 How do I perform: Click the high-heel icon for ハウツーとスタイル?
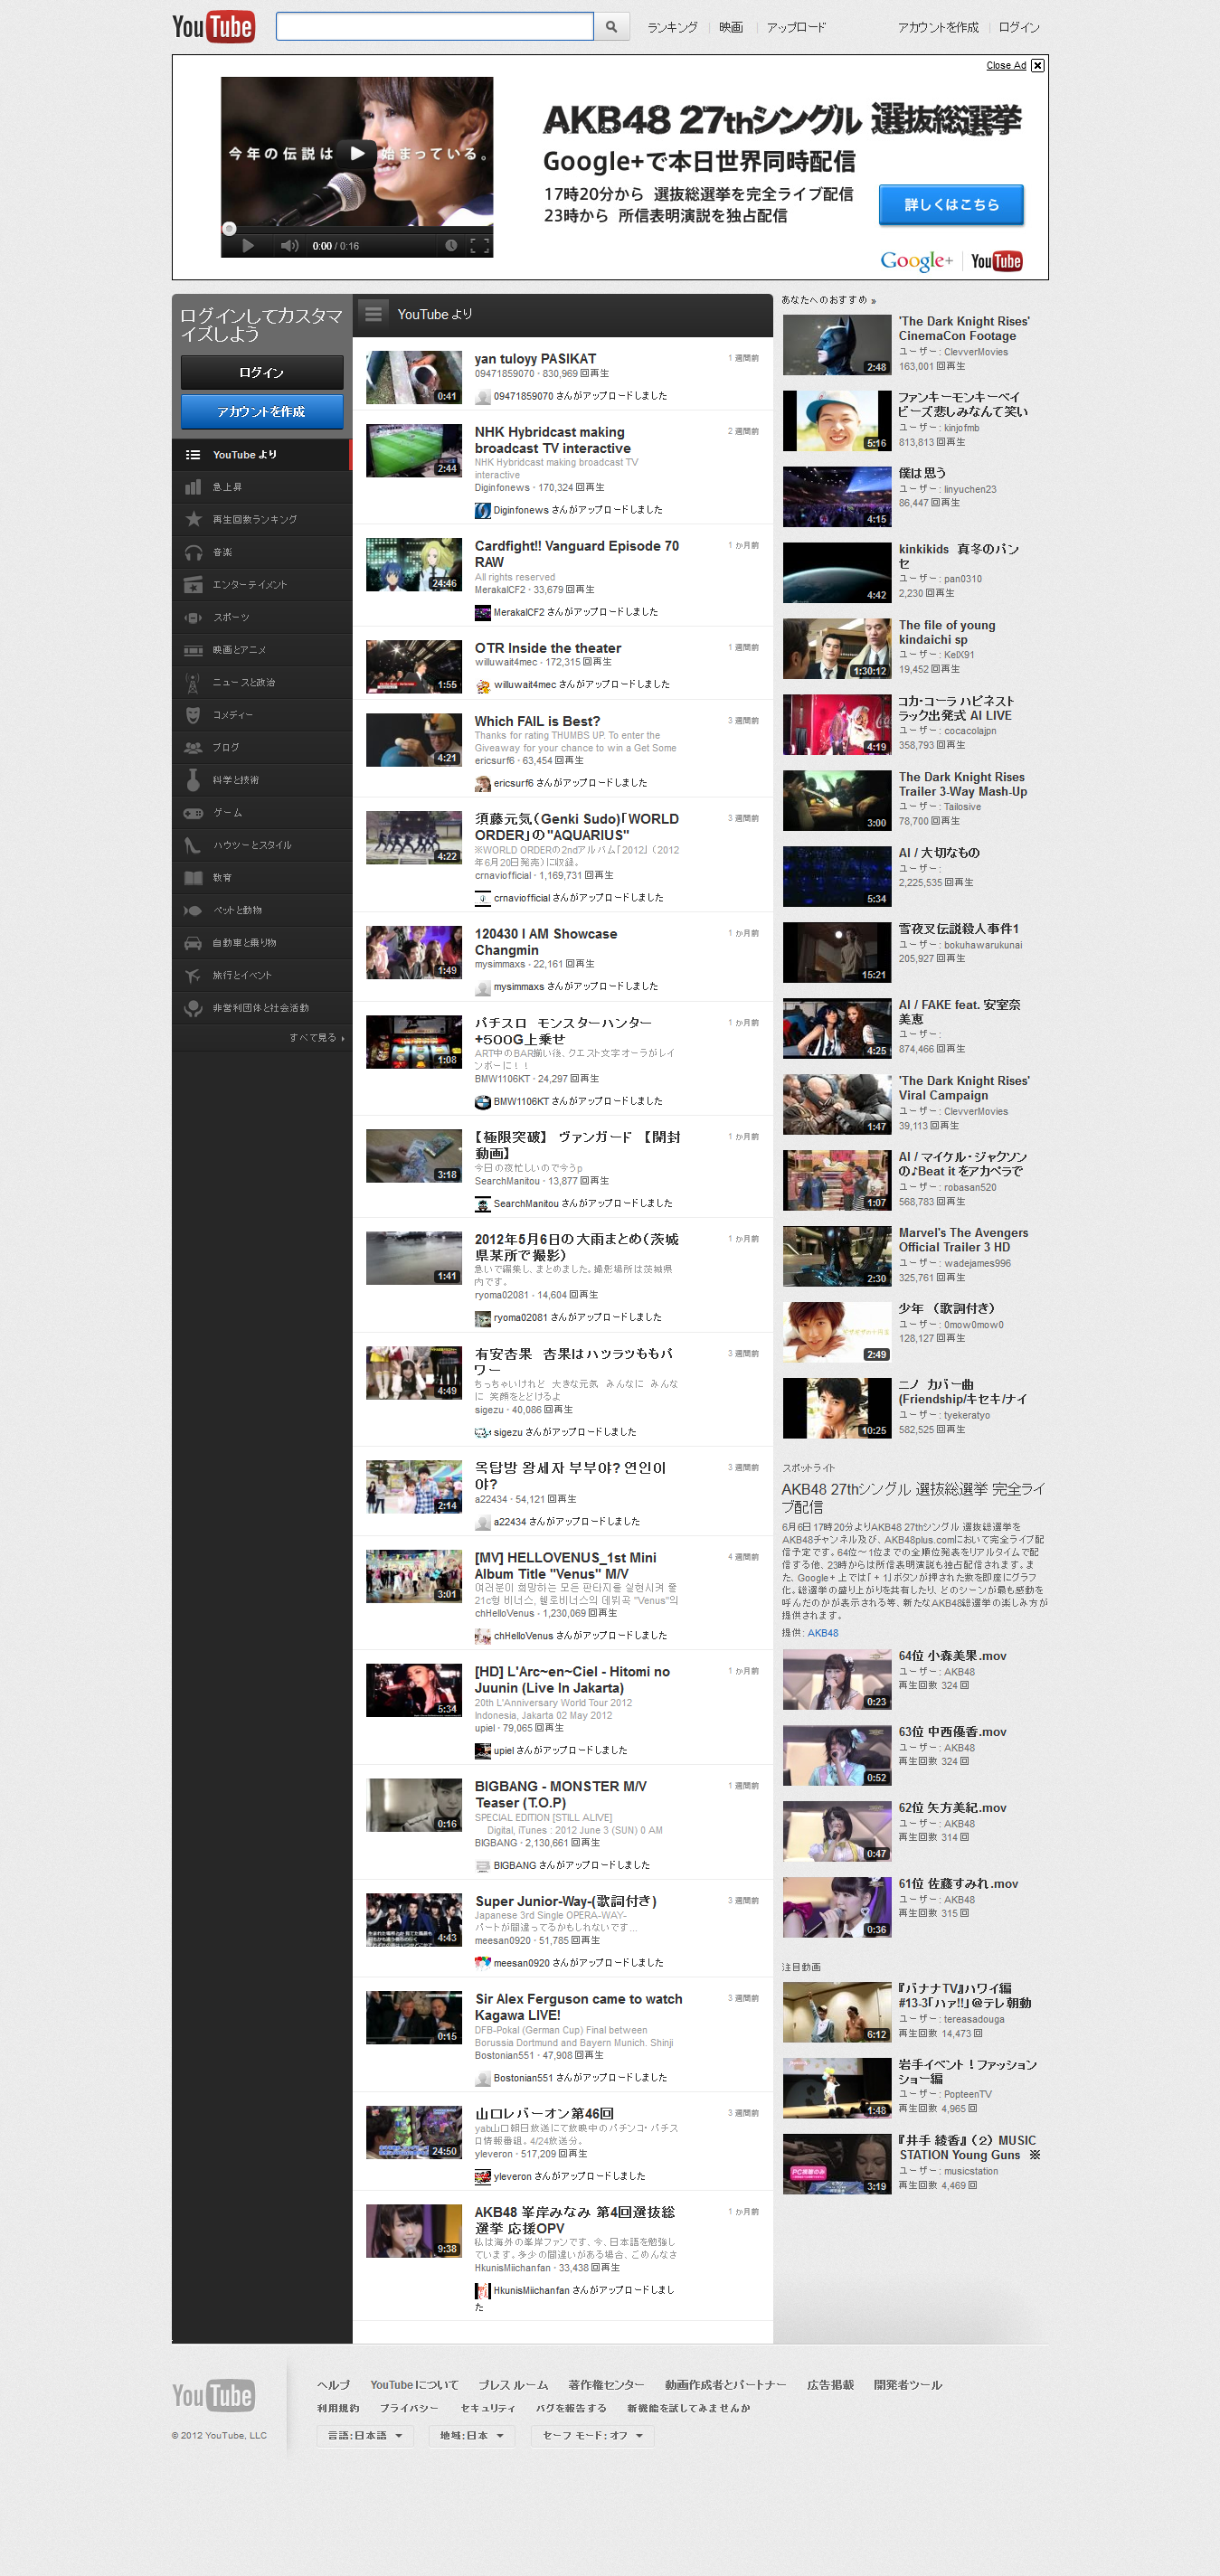pyautogui.click(x=193, y=845)
